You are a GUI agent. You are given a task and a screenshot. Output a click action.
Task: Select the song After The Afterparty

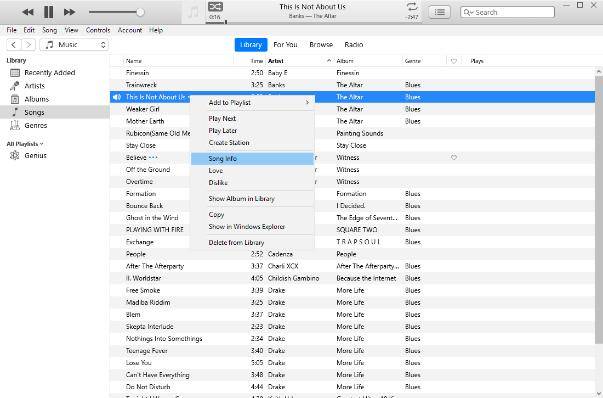352,266
